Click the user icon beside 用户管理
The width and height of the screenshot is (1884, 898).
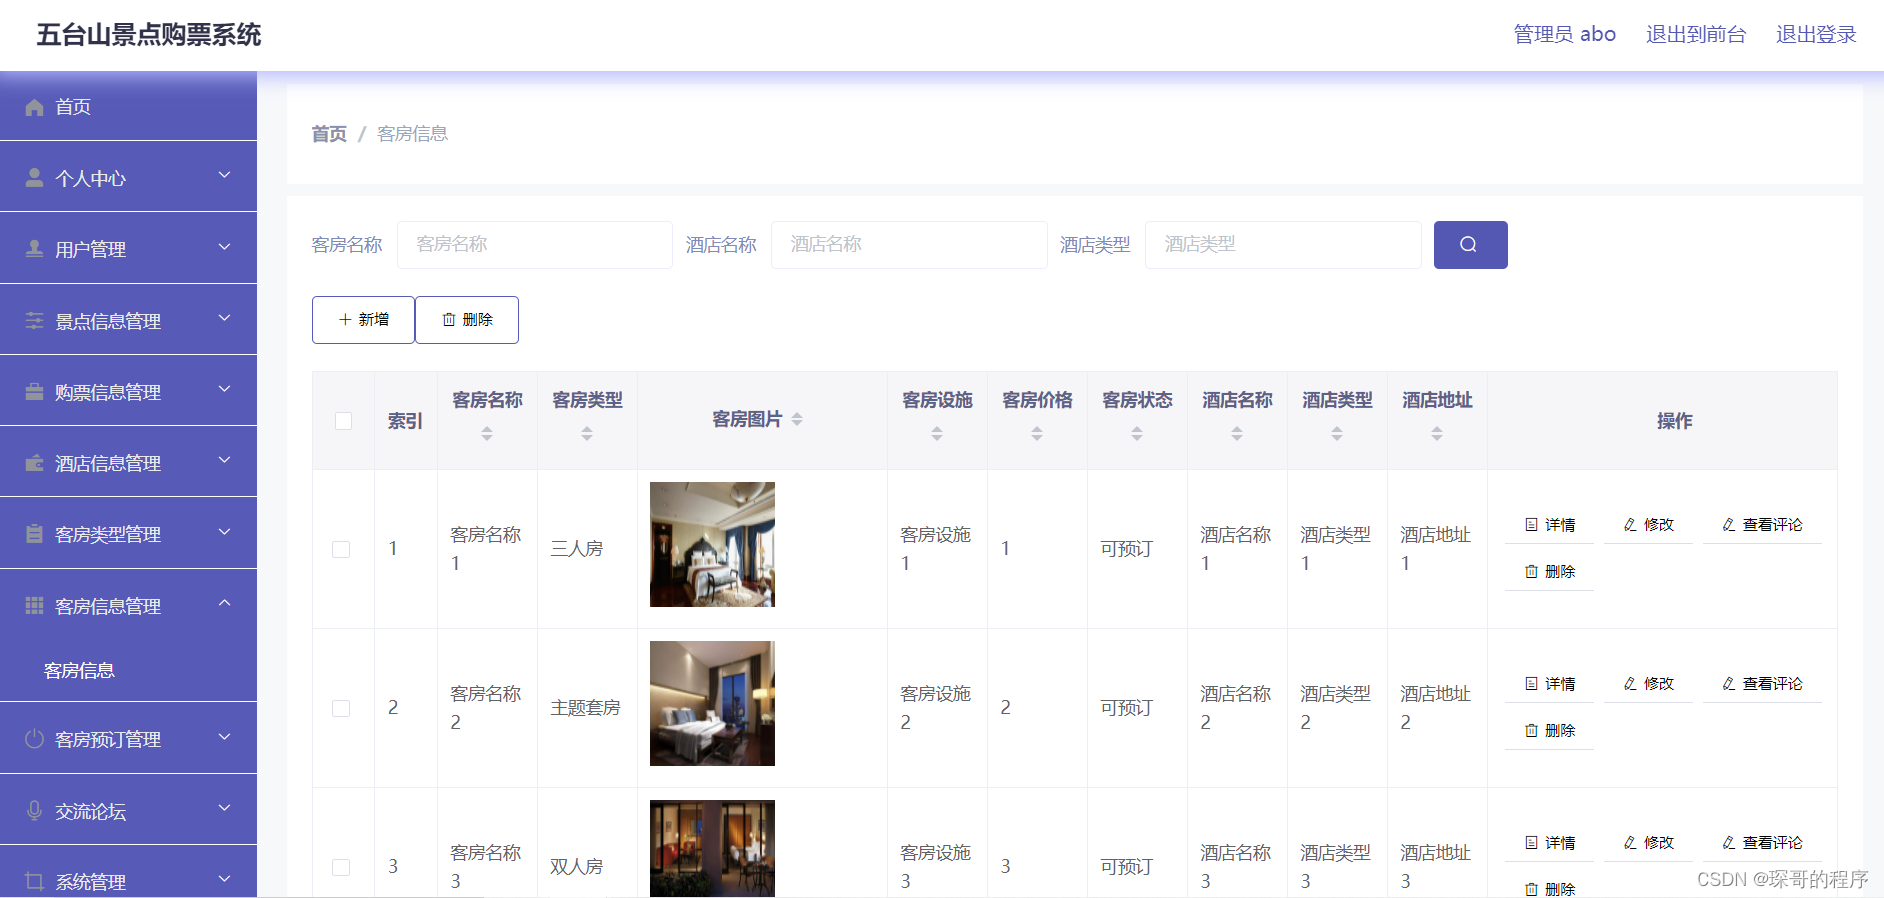[34, 249]
